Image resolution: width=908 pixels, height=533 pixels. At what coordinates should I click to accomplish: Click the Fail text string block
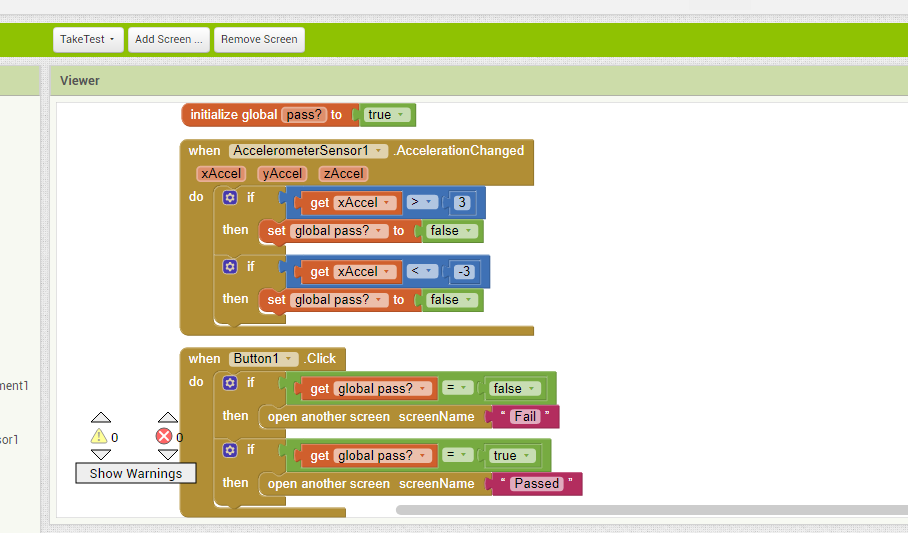(525, 417)
